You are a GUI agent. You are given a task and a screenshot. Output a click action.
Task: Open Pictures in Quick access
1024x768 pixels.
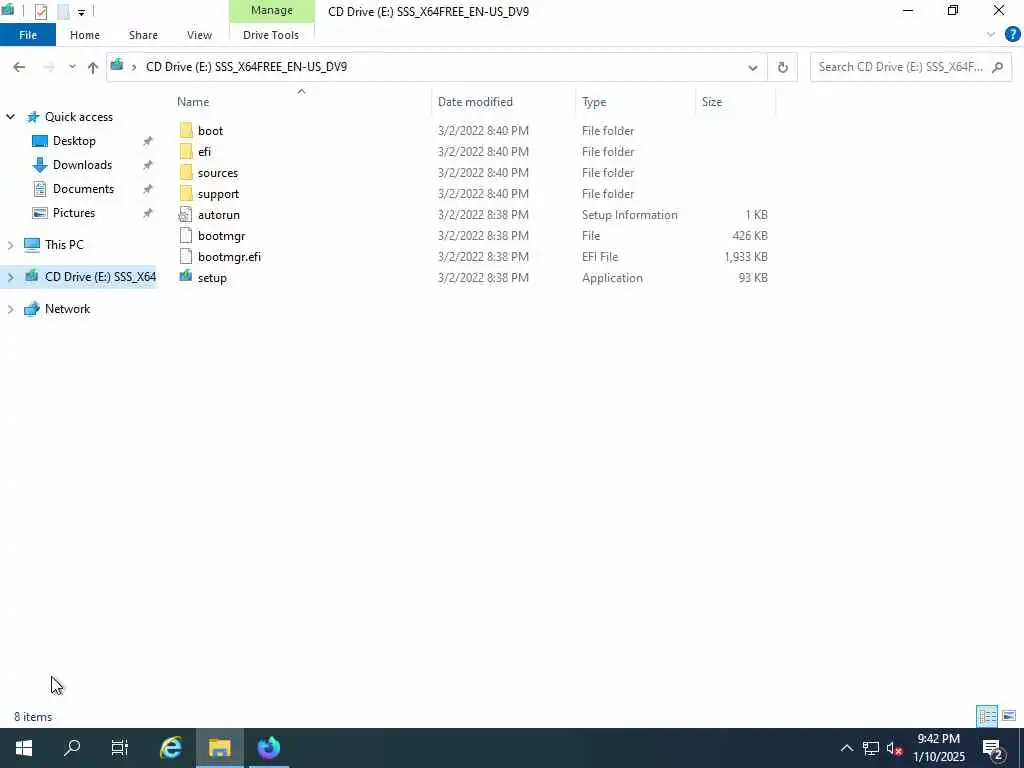click(x=74, y=213)
